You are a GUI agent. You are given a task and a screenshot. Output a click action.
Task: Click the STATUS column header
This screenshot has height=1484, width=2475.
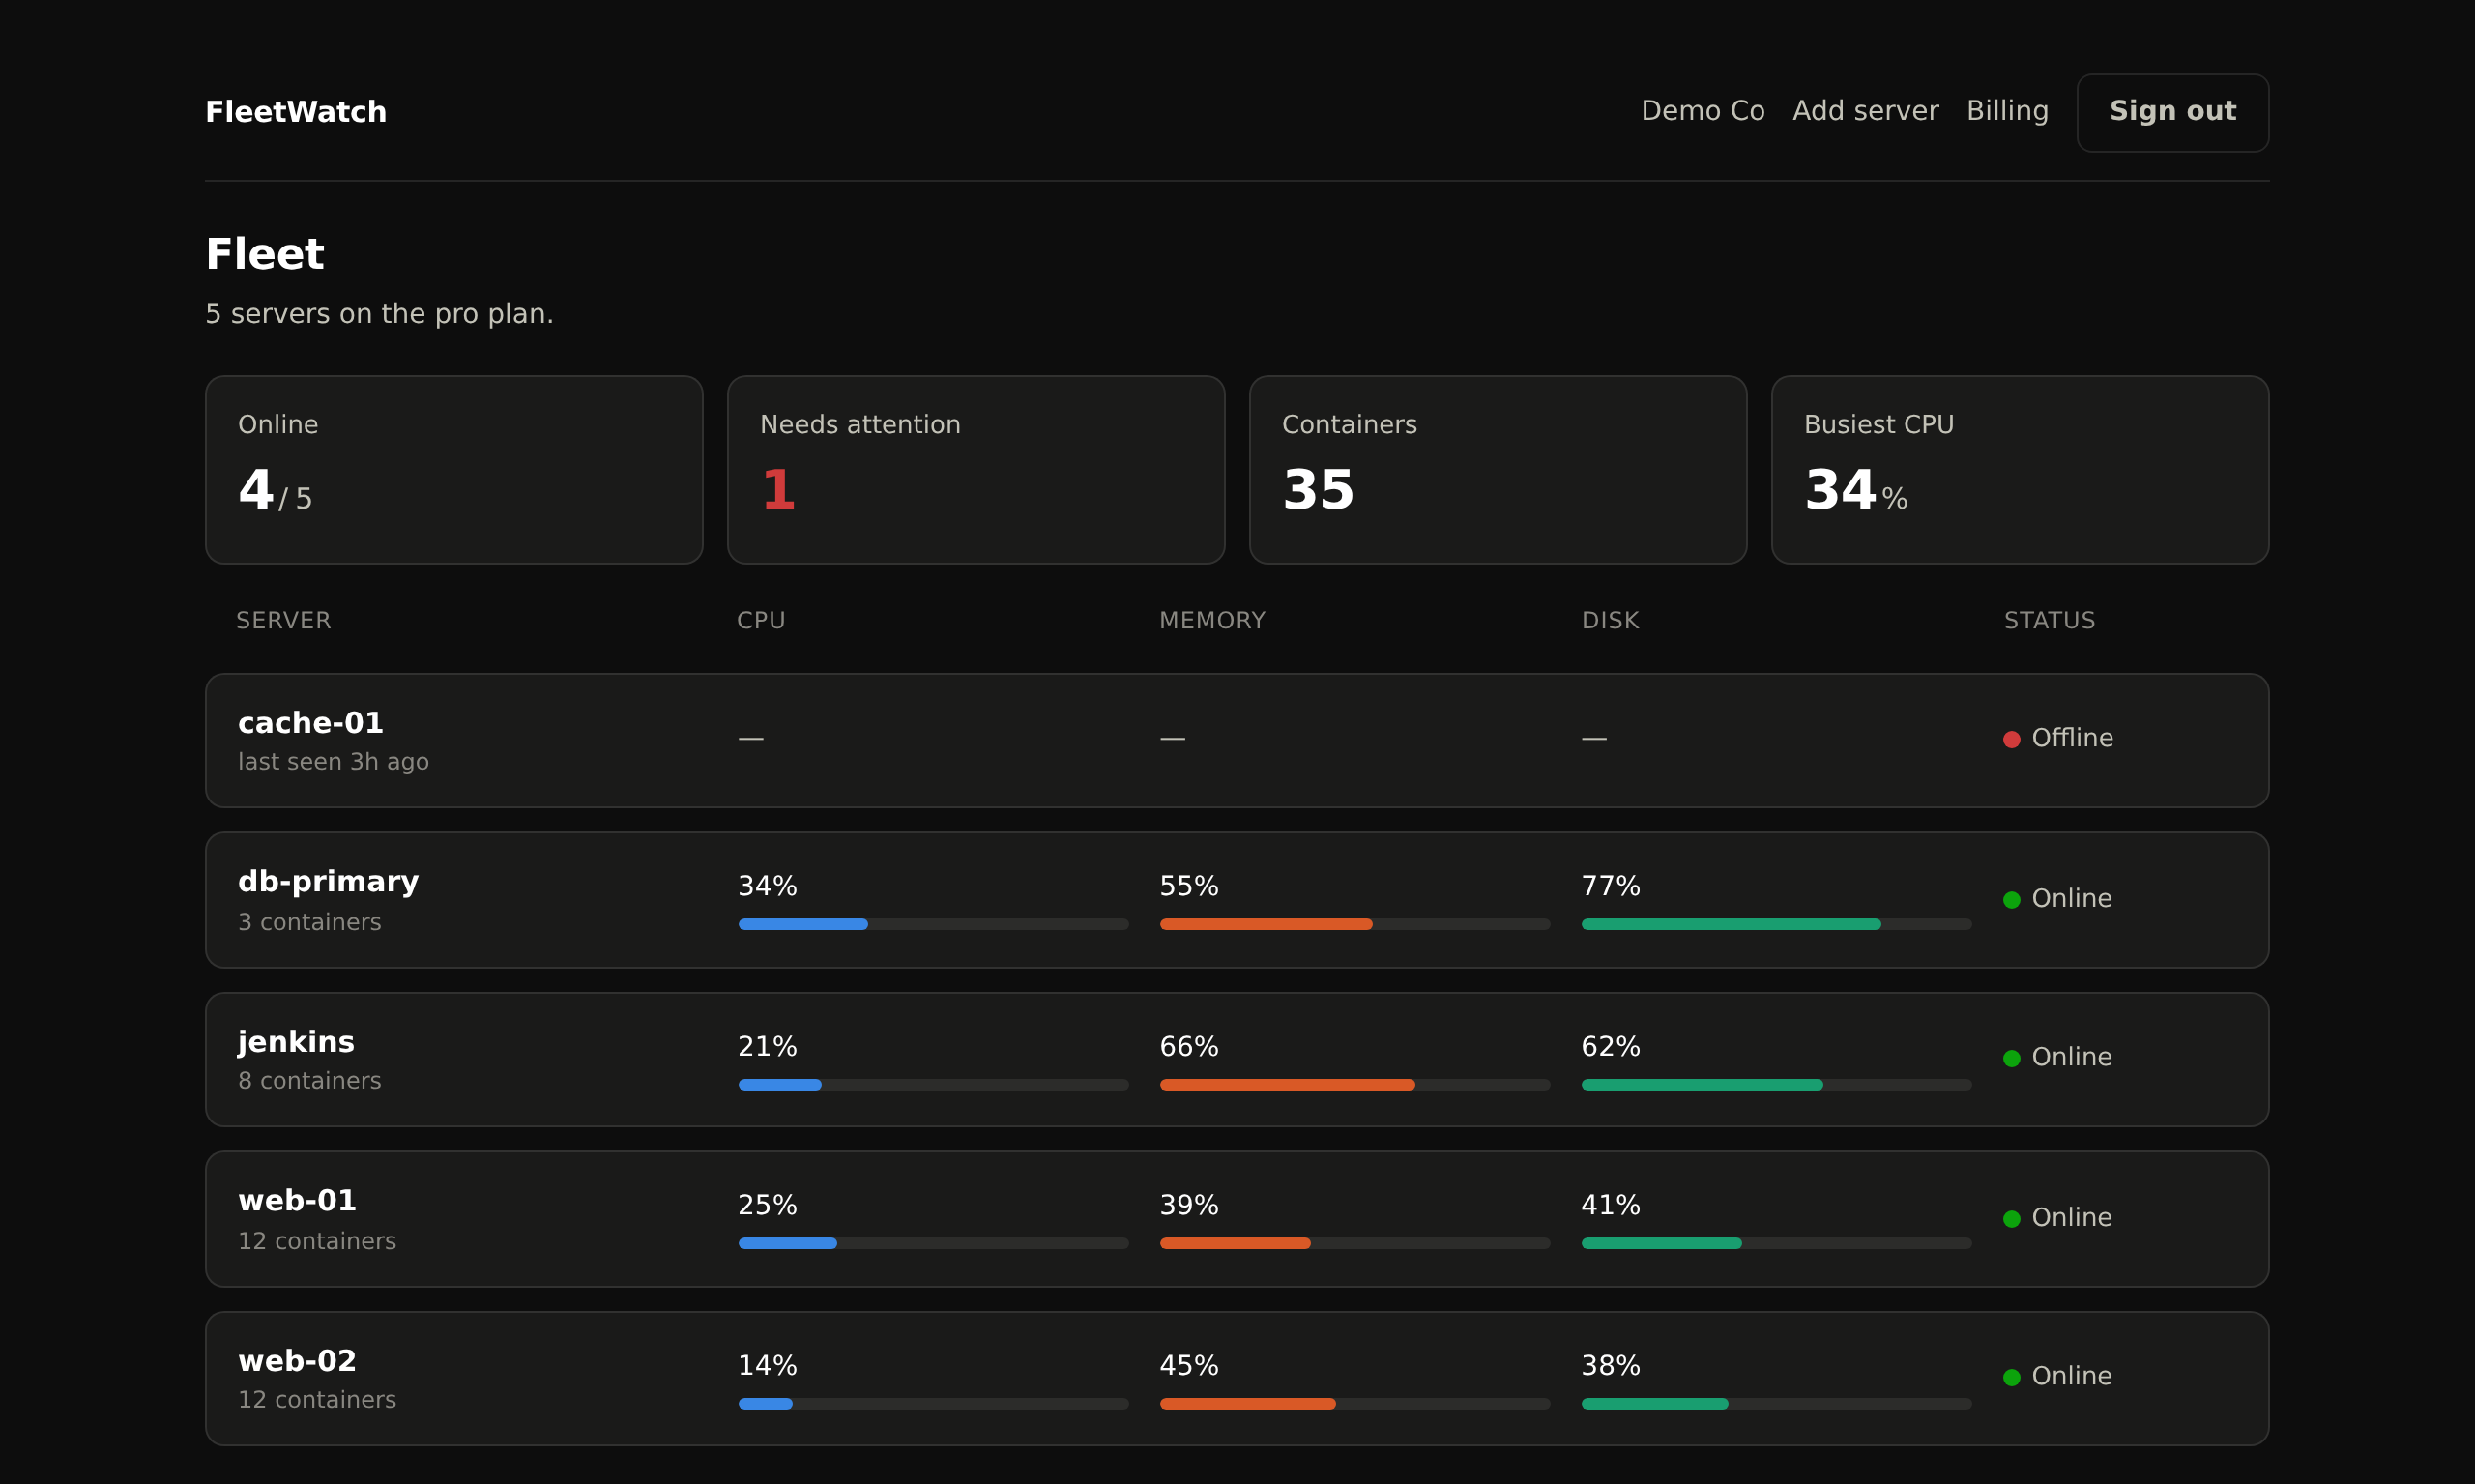tap(2049, 621)
